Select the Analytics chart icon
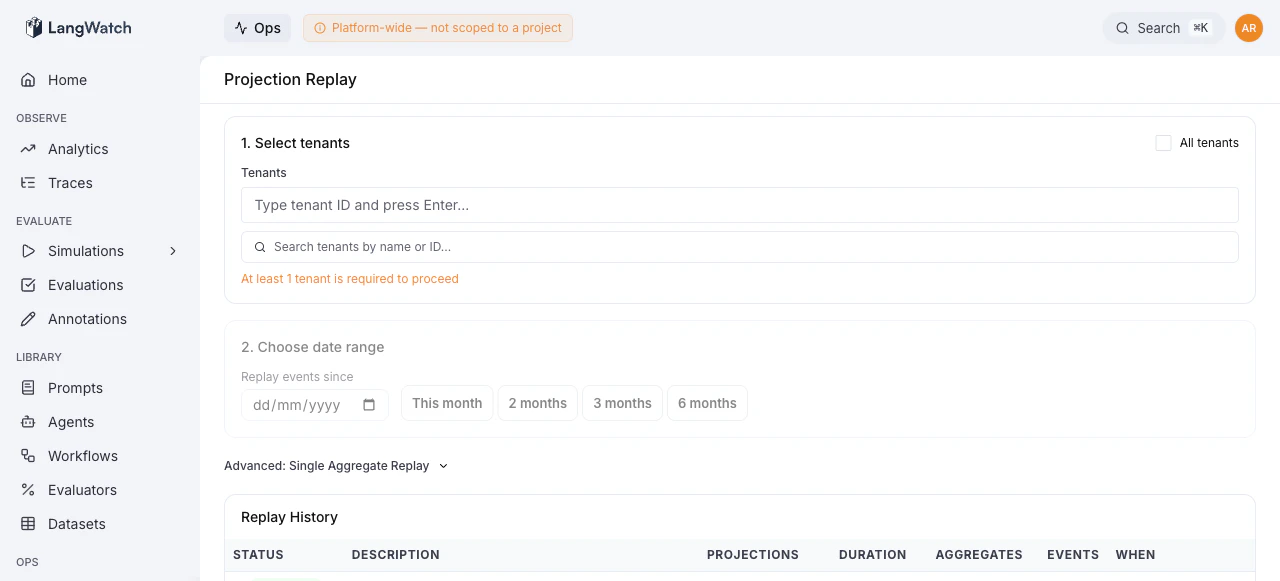The height and width of the screenshot is (581, 1280). tap(28, 149)
